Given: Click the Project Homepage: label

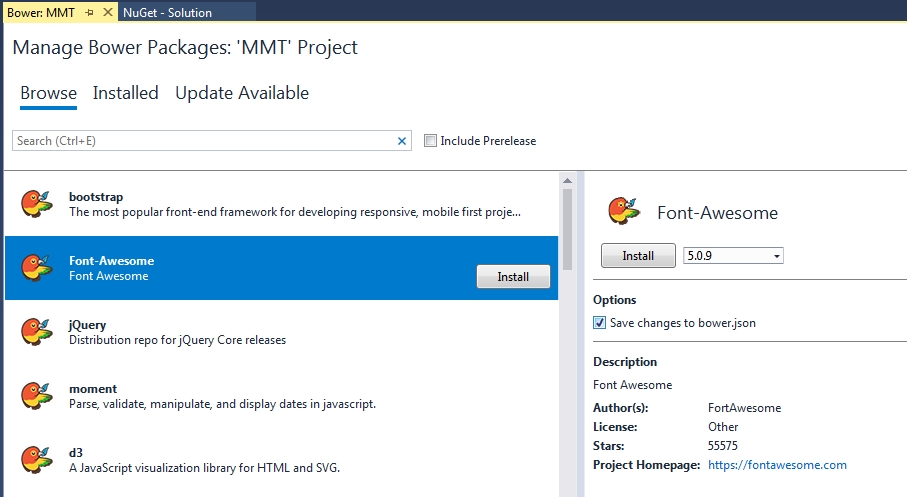Looking at the screenshot, I should [x=646, y=465].
